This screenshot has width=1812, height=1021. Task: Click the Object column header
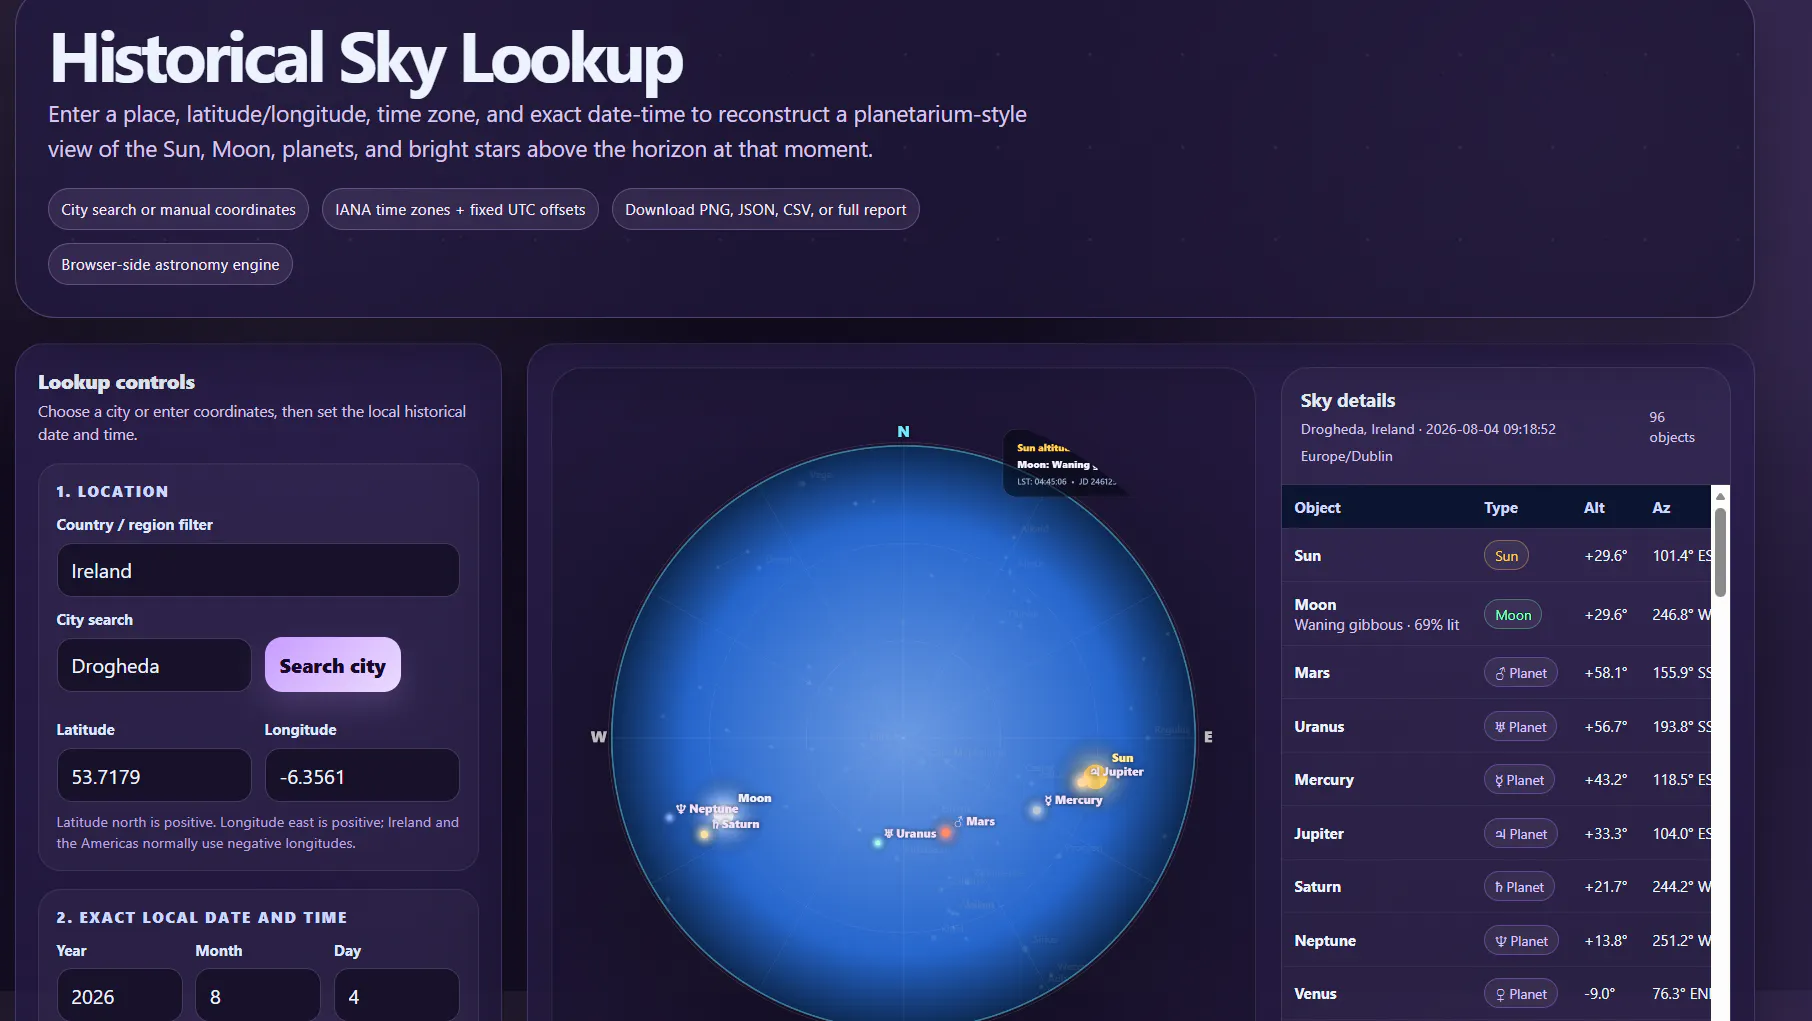click(1317, 508)
